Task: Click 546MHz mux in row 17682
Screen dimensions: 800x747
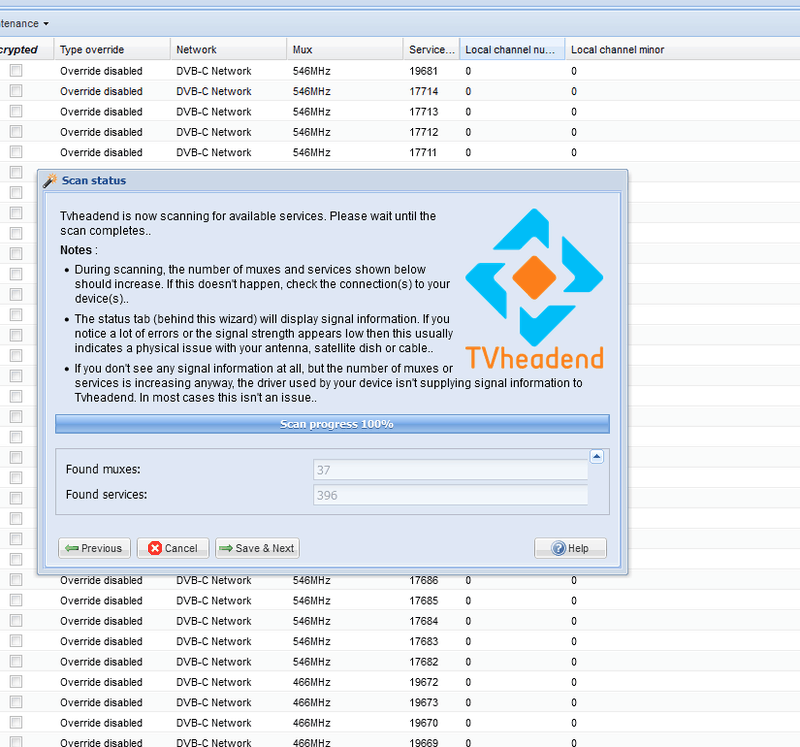Action: click(x=312, y=662)
